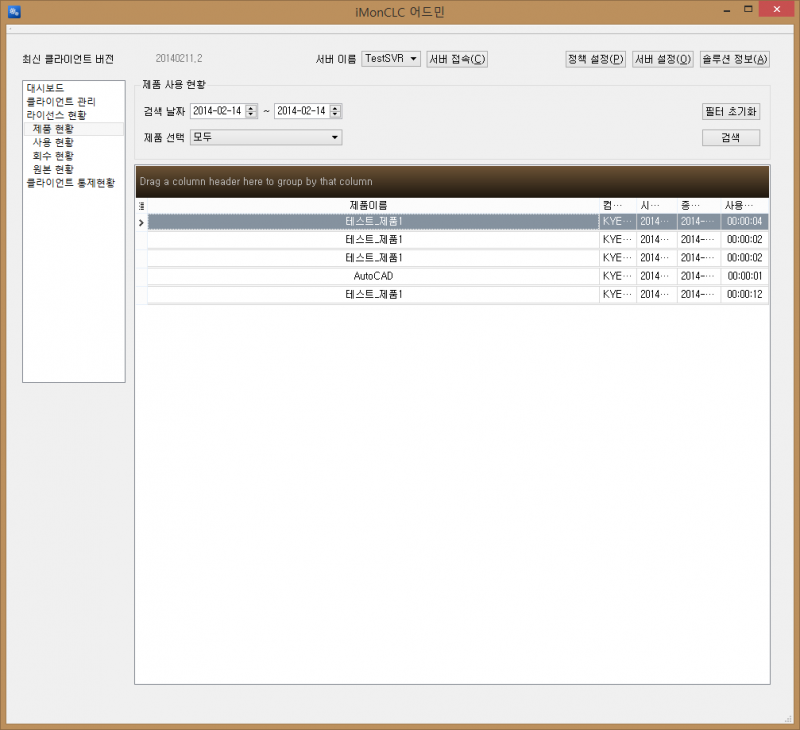800x730 pixels.
Task: Click the 검색 search button
Action: coord(730,138)
